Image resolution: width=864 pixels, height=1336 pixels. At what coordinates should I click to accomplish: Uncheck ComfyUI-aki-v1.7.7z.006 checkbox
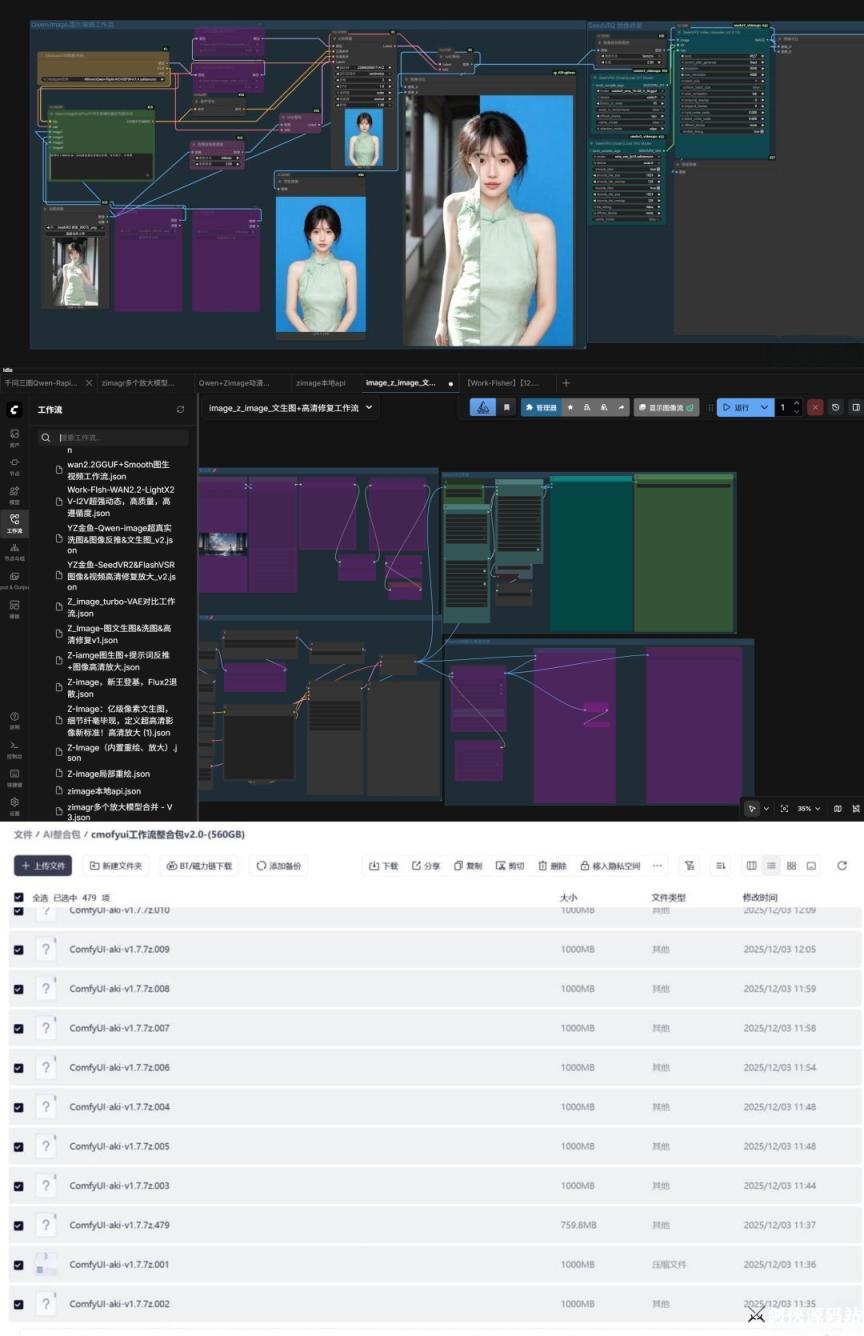tap(18, 1068)
